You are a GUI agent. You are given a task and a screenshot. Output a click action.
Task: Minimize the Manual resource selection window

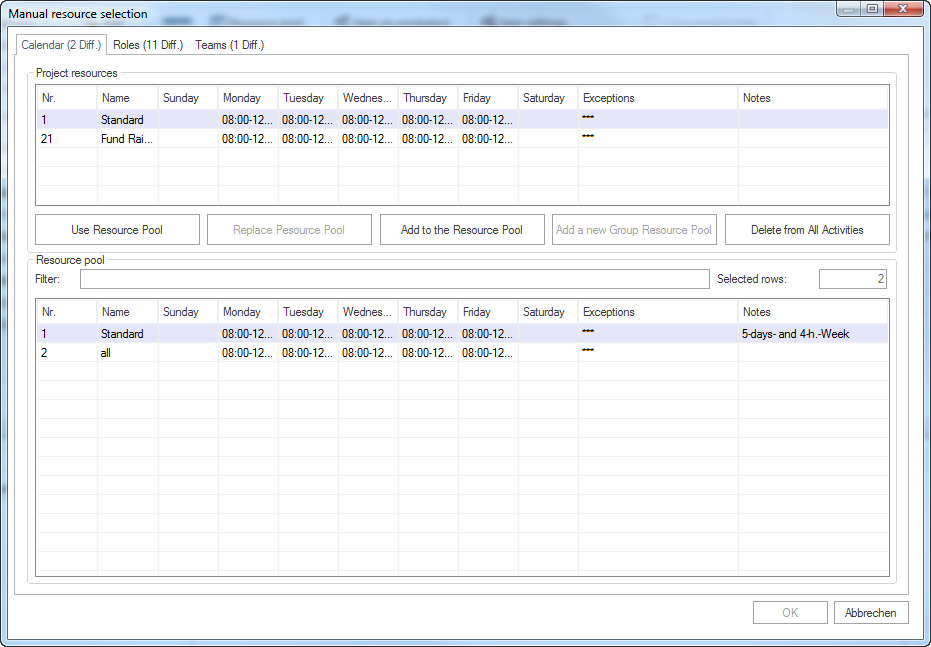tap(848, 9)
